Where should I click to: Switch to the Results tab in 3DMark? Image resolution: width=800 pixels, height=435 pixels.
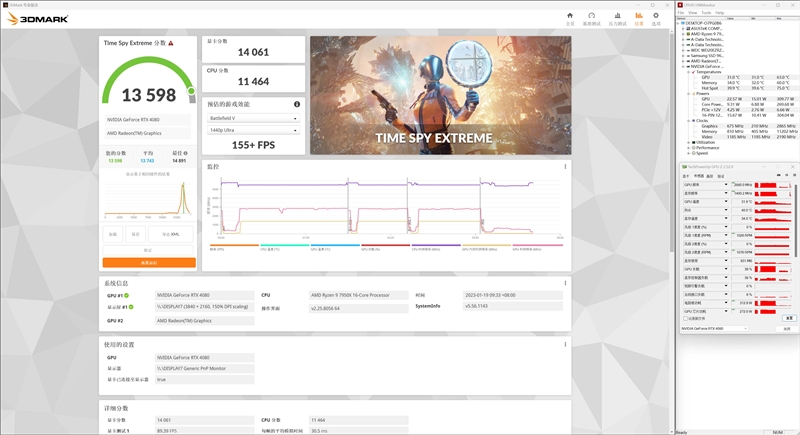(x=639, y=17)
